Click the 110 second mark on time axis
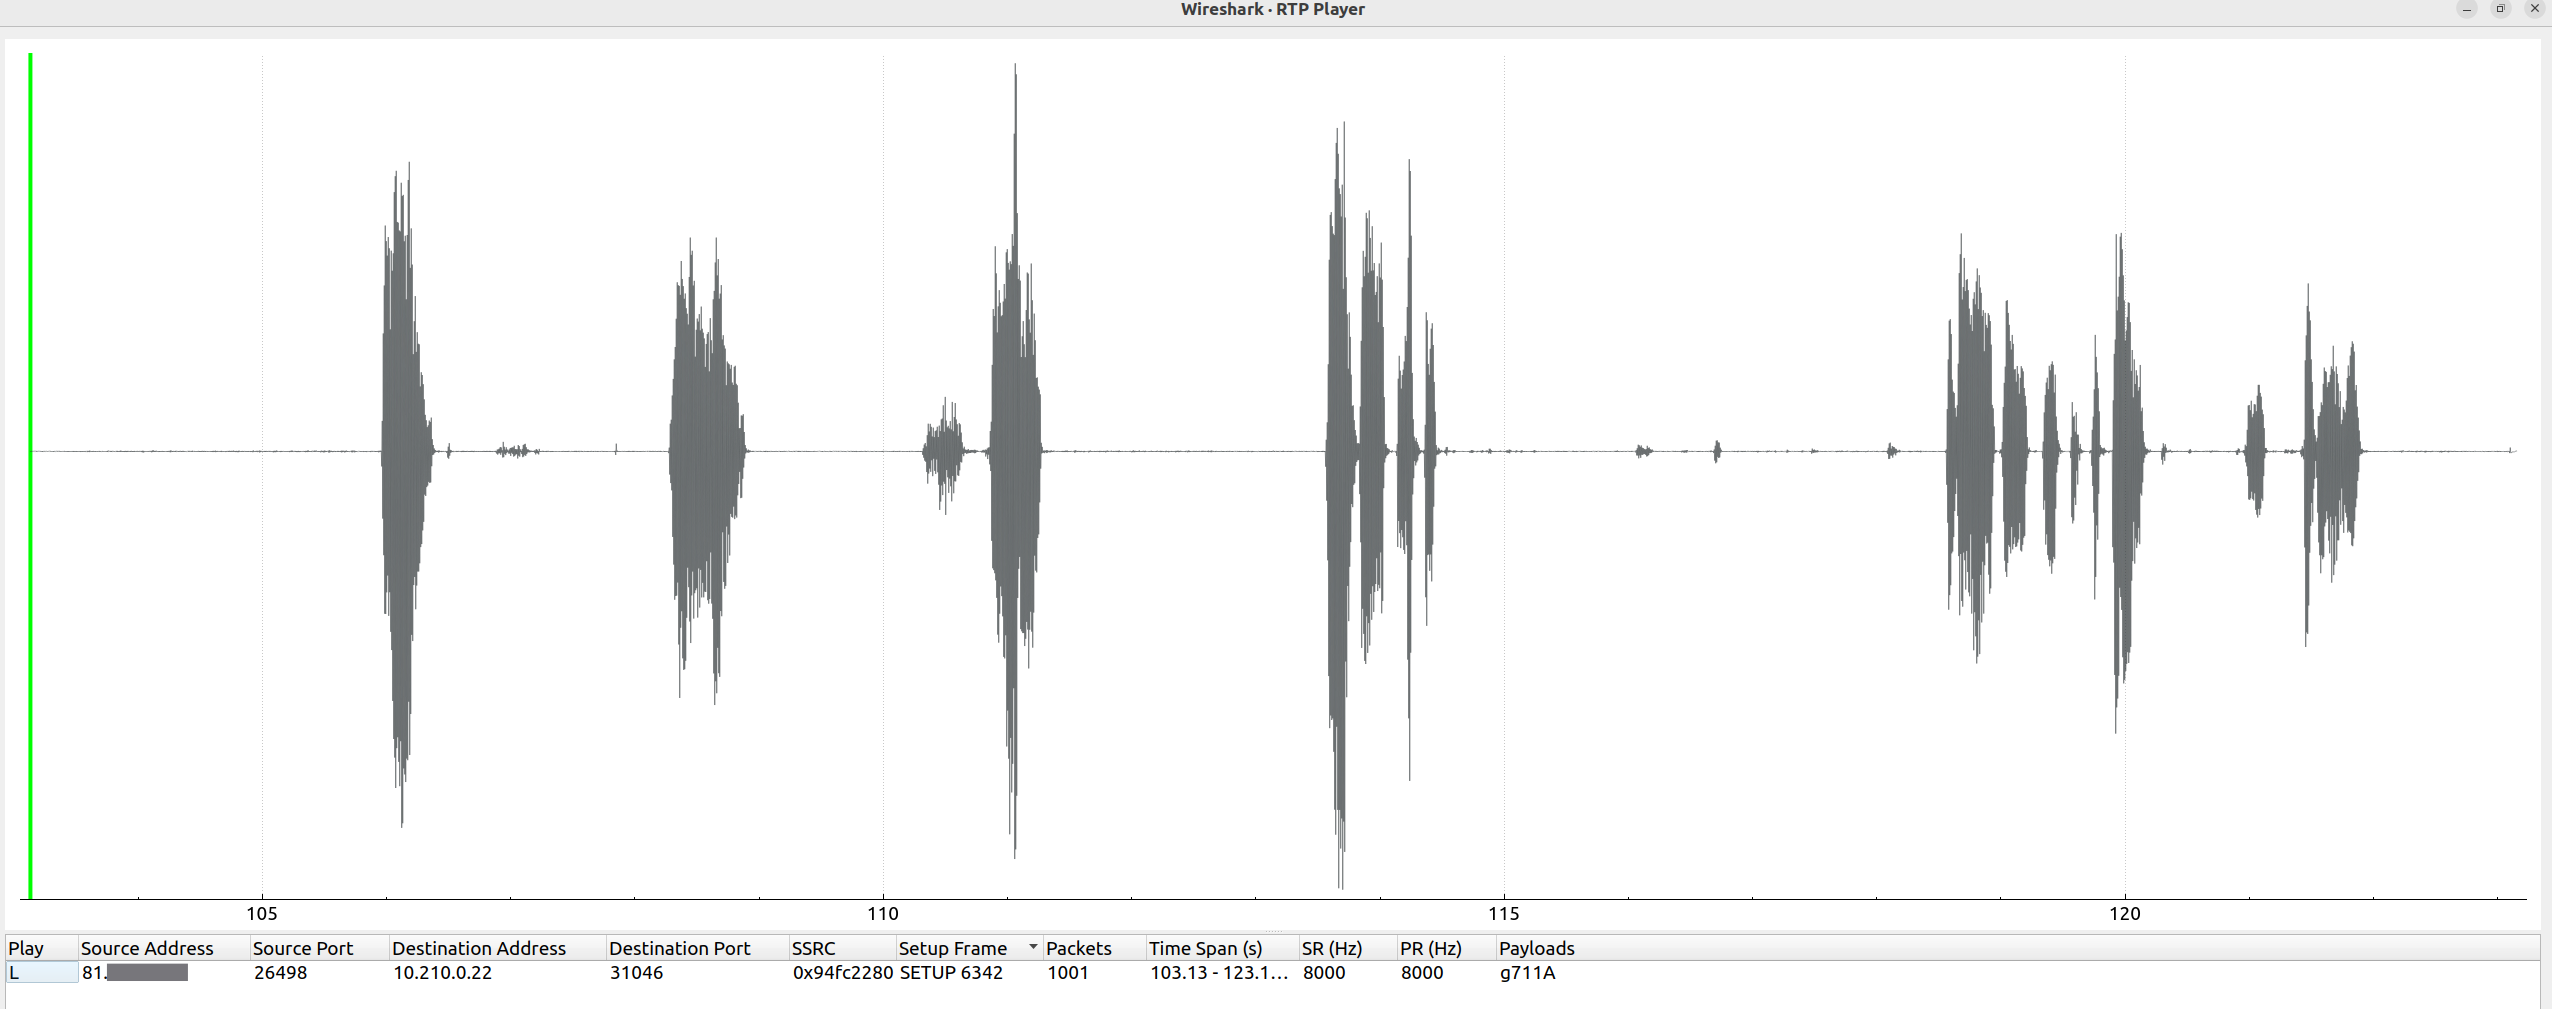This screenshot has width=2552, height=1009. click(883, 913)
